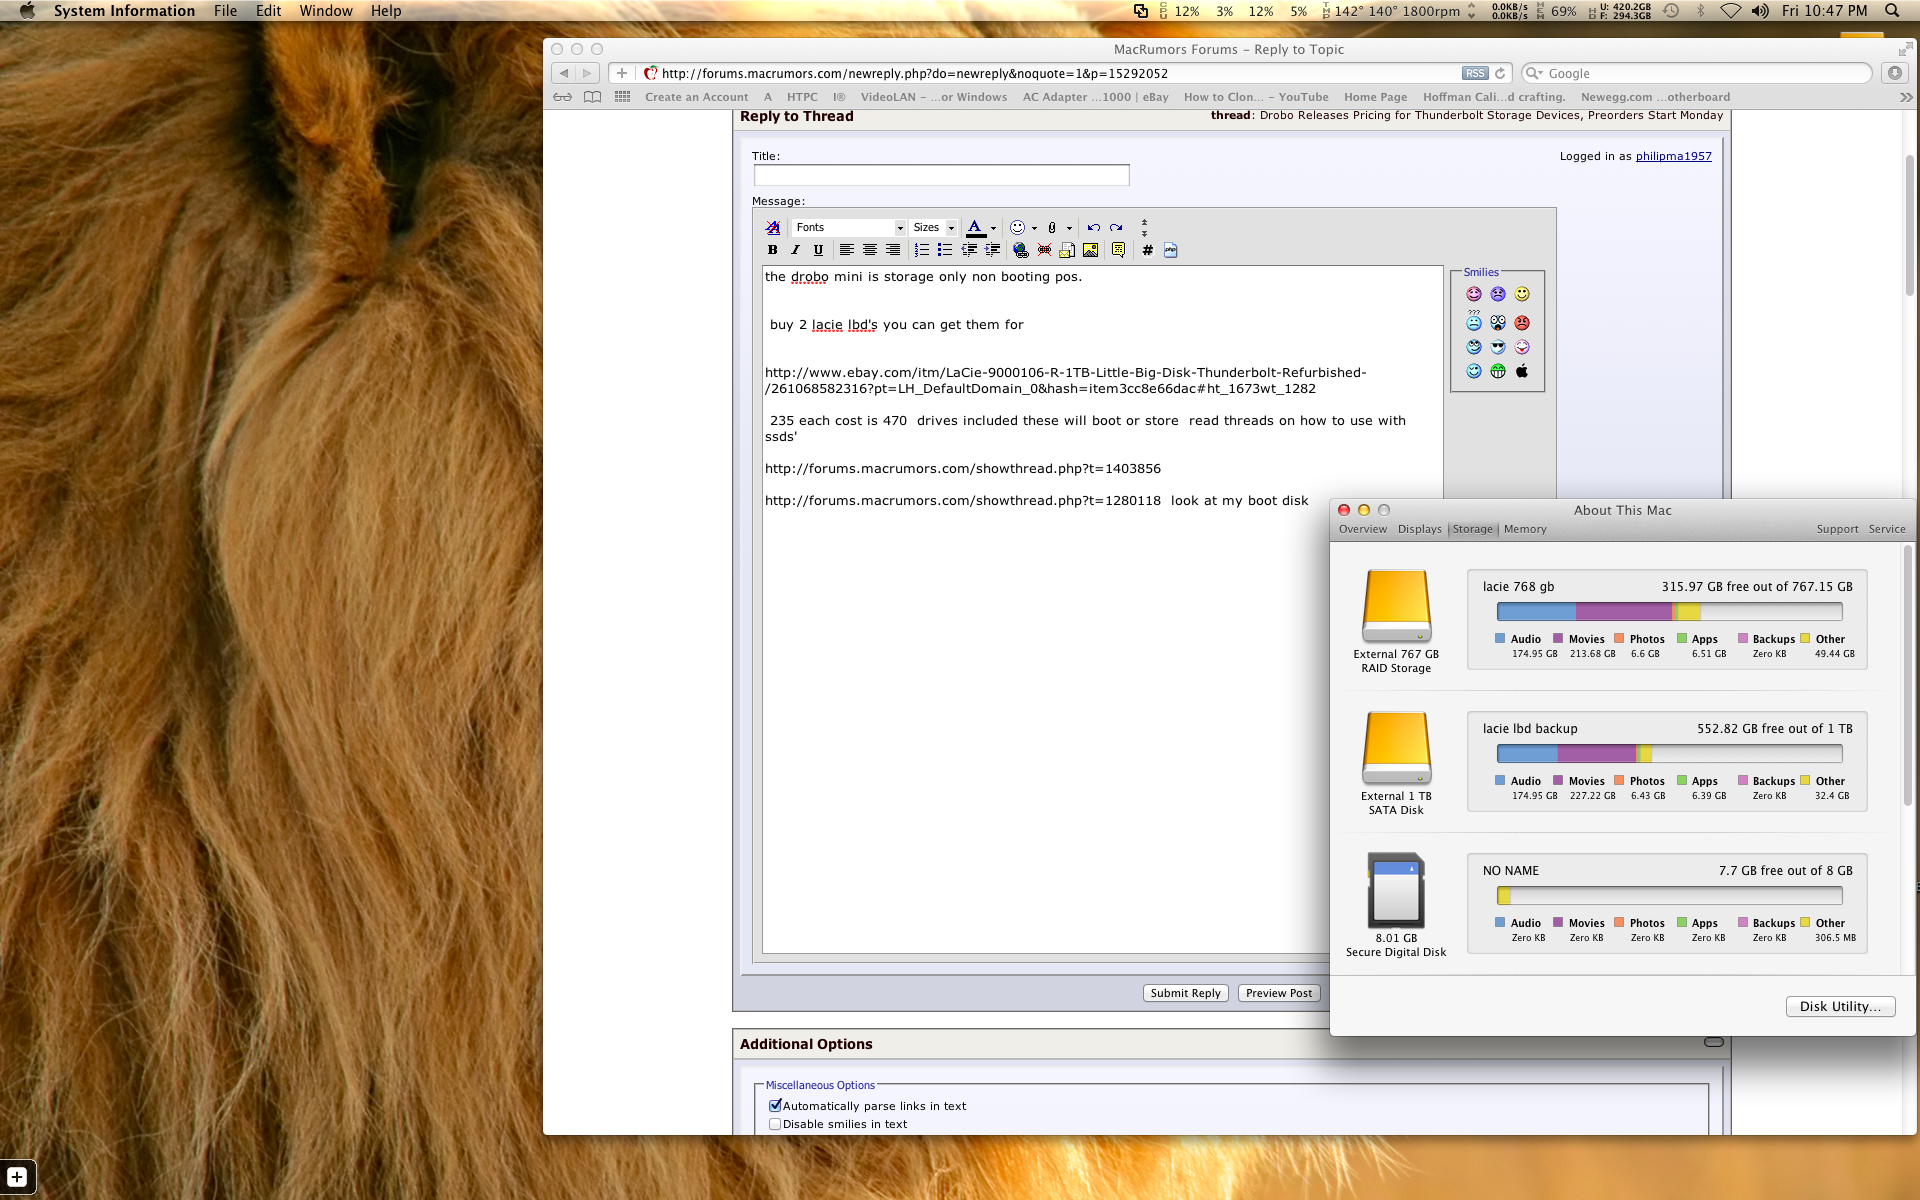Click Support link in About This Mac
This screenshot has height=1200, width=1920.
pyautogui.click(x=1837, y=529)
